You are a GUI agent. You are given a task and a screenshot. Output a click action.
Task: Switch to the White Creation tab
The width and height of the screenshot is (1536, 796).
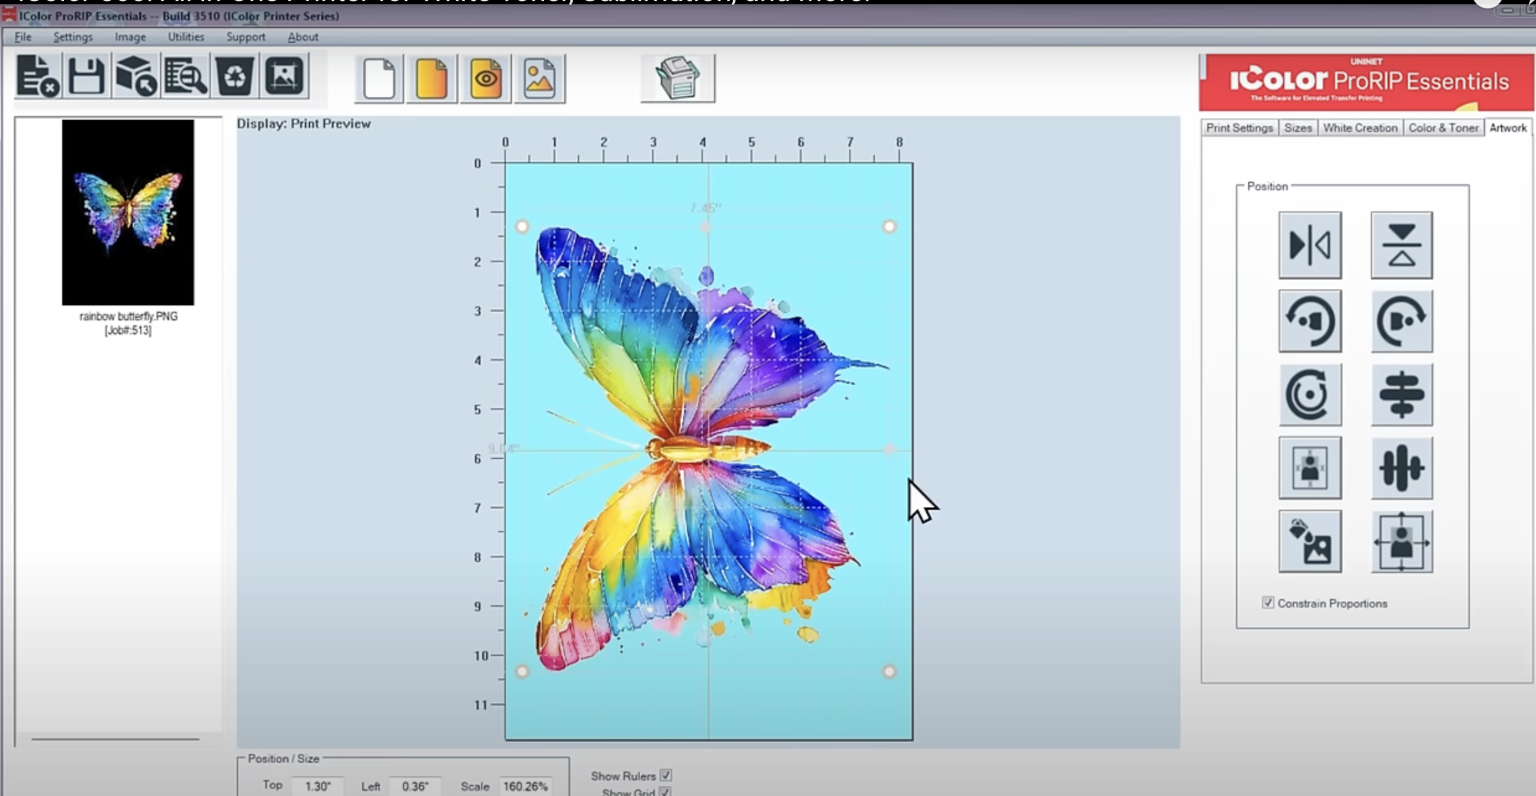pyautogui.click(x=1360, y=128)
